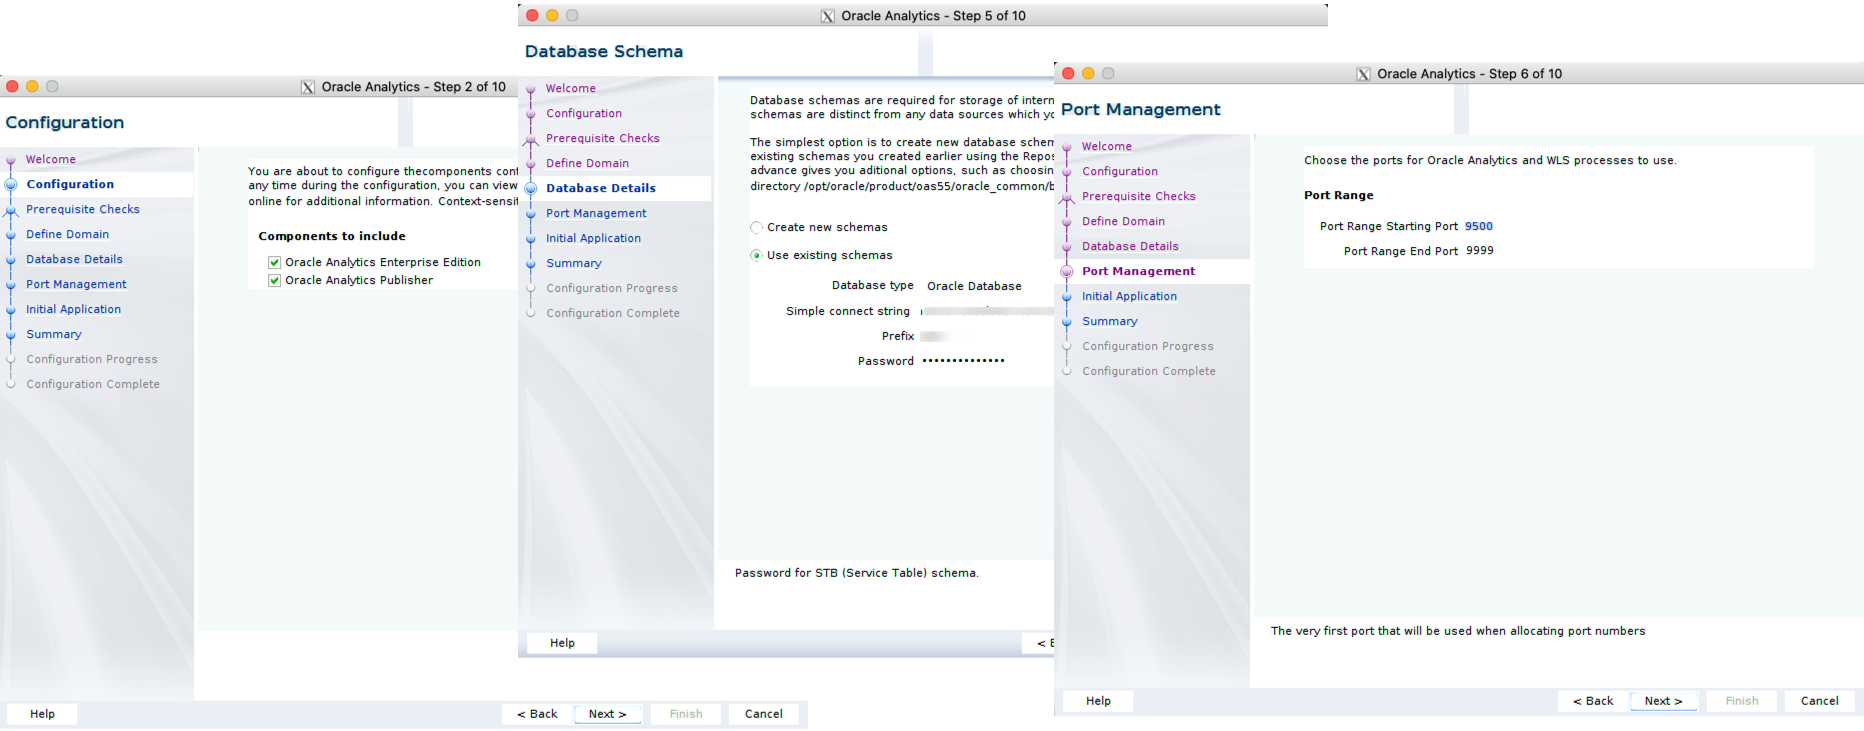The width and height of the screenshot is (1864, 731).
Task: Minimize the Step 2 of 10 window
Action: coord(32,86)
